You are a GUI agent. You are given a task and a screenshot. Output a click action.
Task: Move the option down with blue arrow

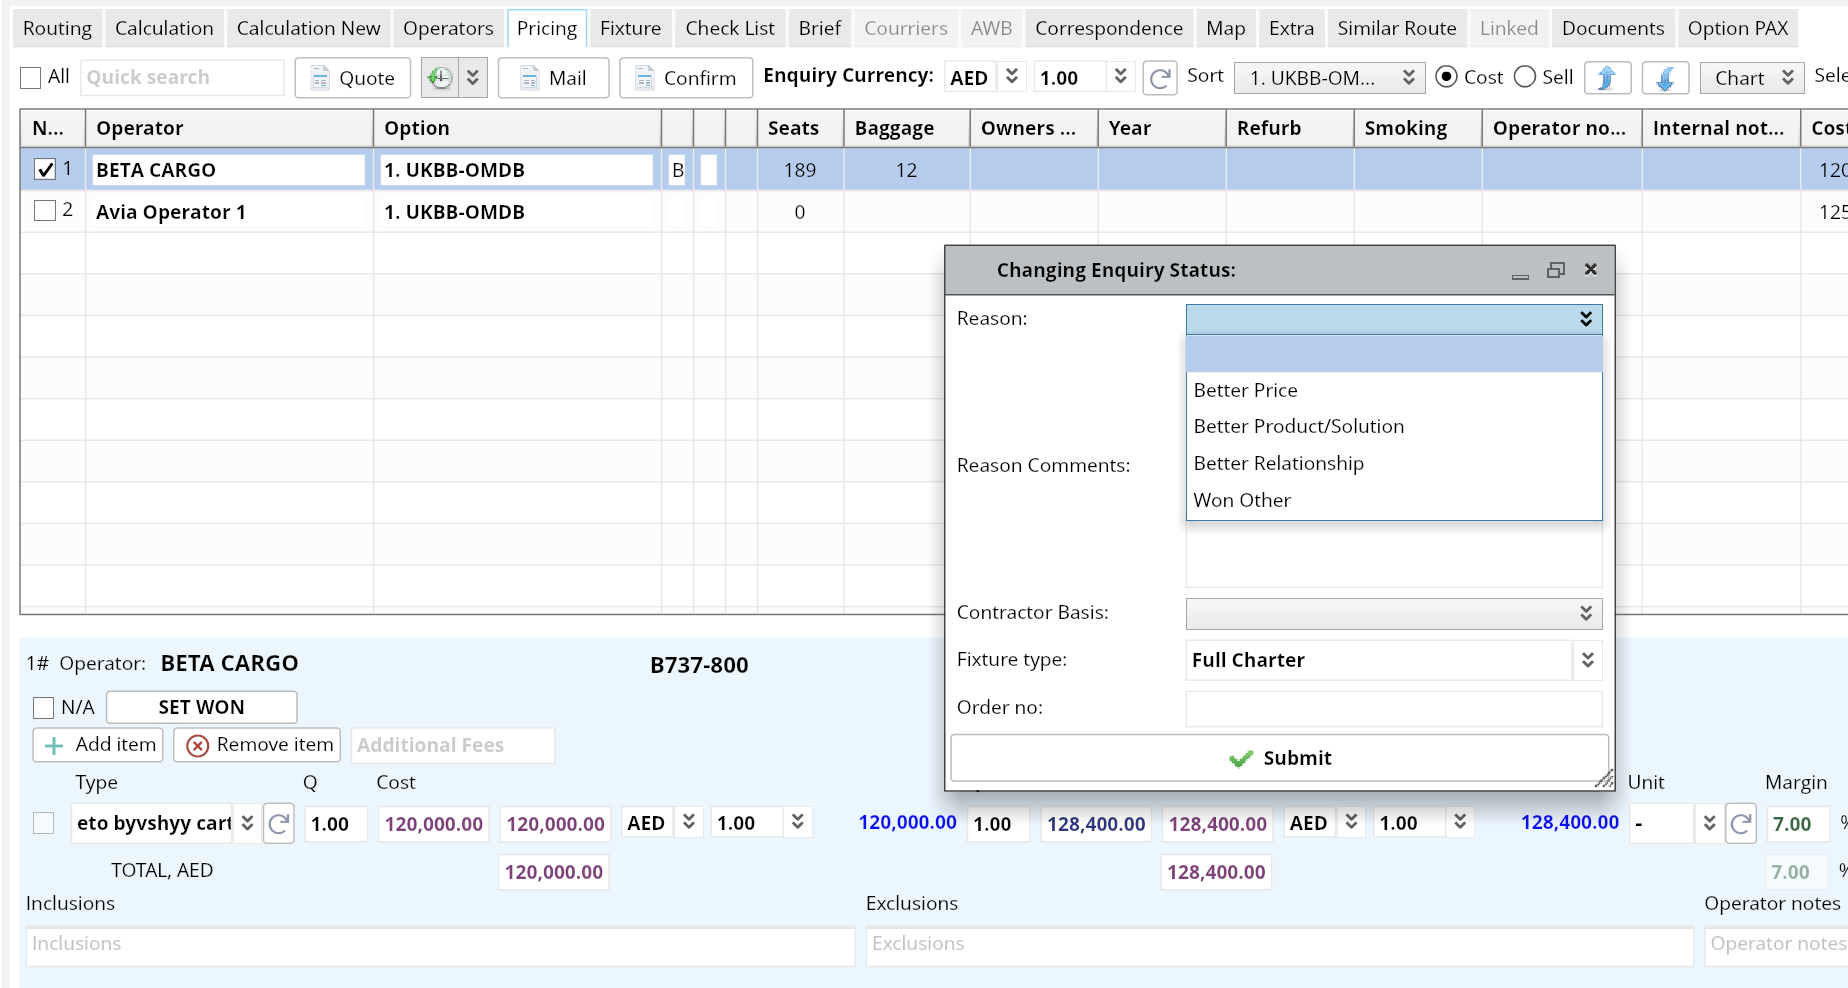click(x=1665, y=78)
